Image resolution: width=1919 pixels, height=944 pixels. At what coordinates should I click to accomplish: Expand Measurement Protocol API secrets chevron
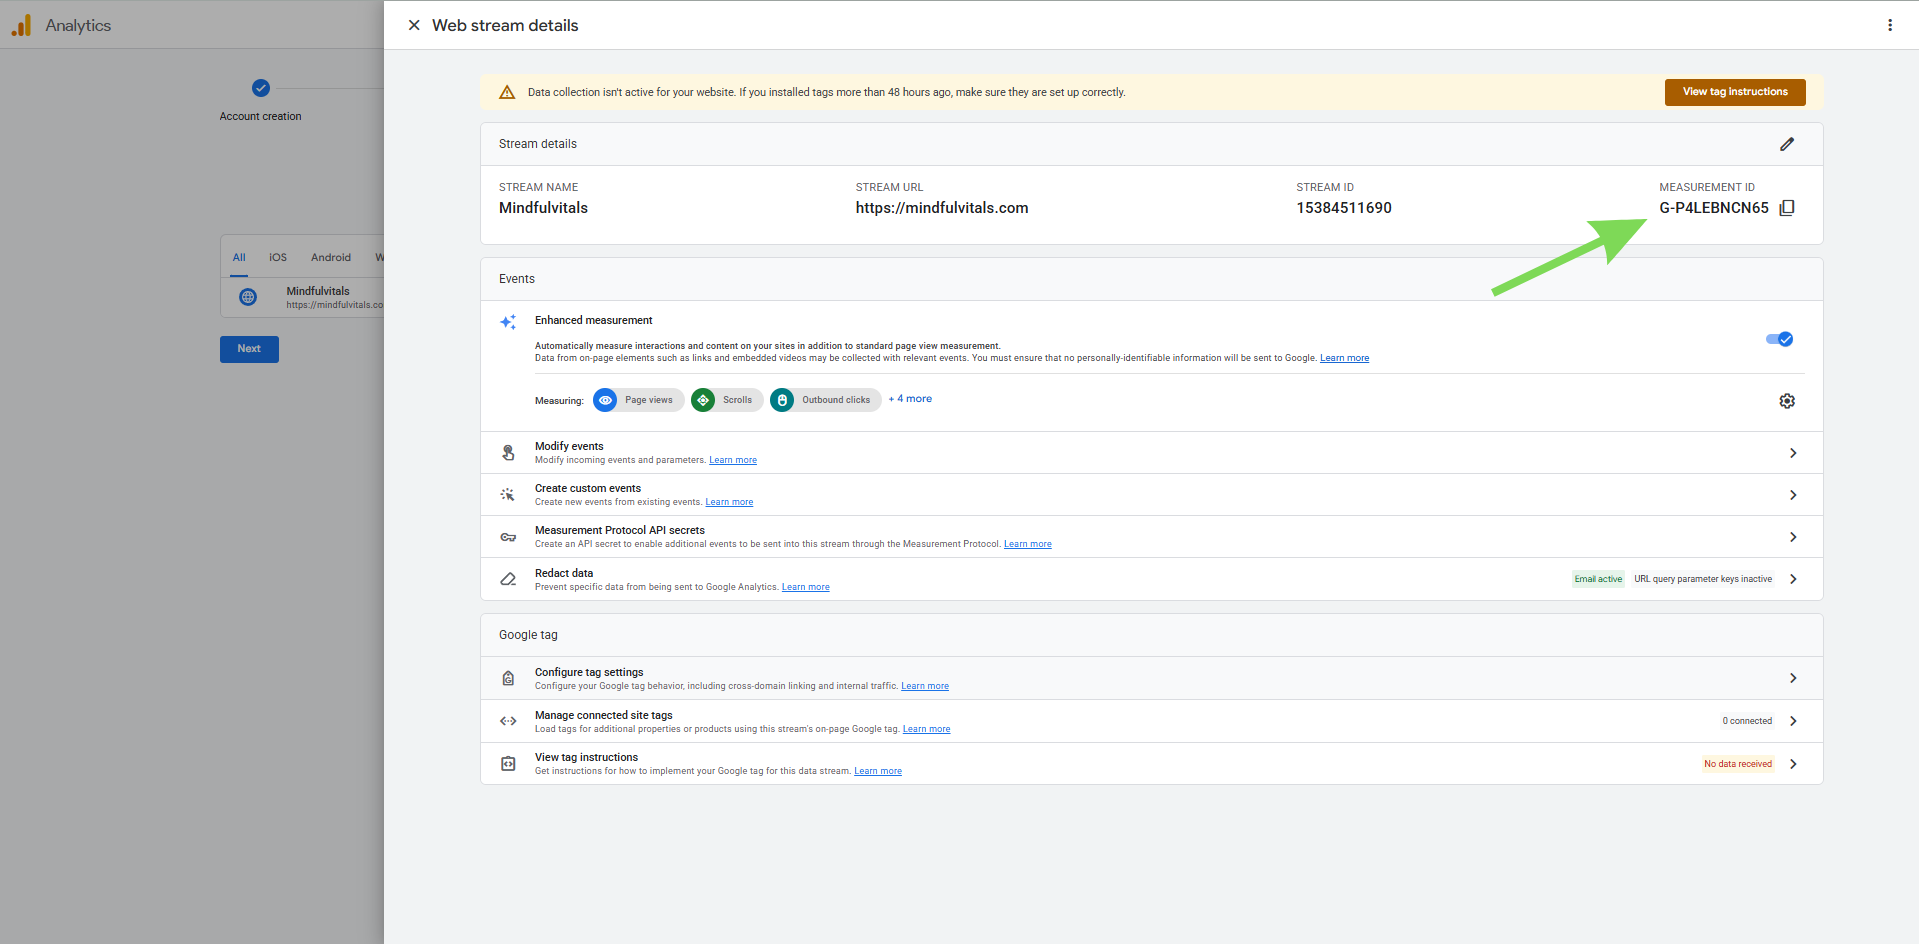click(x=1793, y=537)
